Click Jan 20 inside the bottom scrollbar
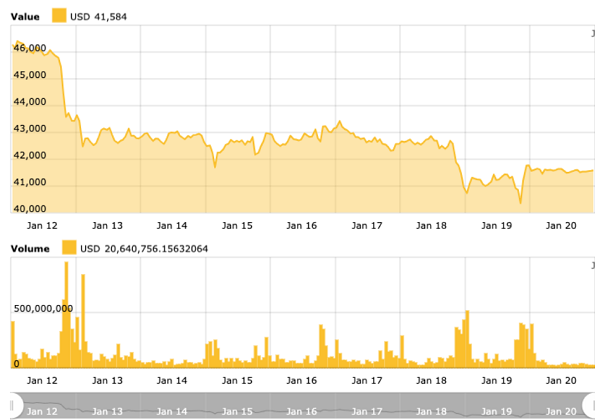 563,411
